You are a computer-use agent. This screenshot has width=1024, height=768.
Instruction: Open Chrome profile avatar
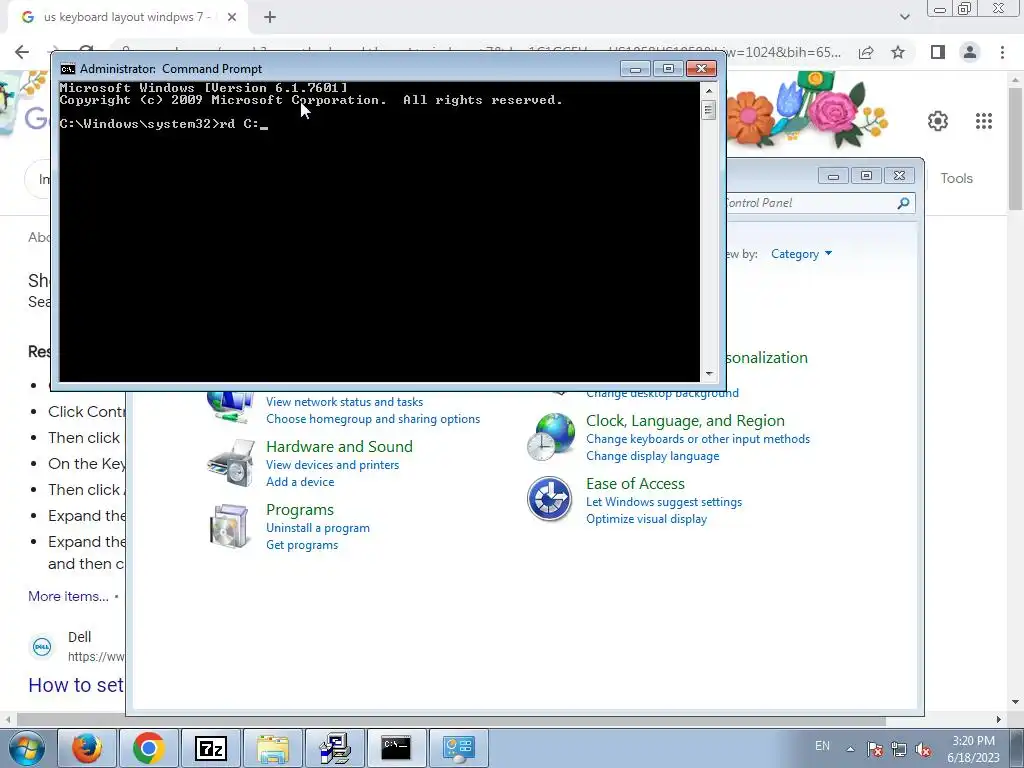(970, 52)
